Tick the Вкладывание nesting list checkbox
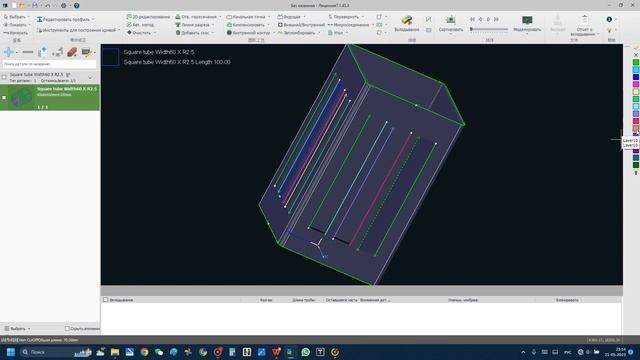This screenshot has height=360, width=640. pos(105,300)
